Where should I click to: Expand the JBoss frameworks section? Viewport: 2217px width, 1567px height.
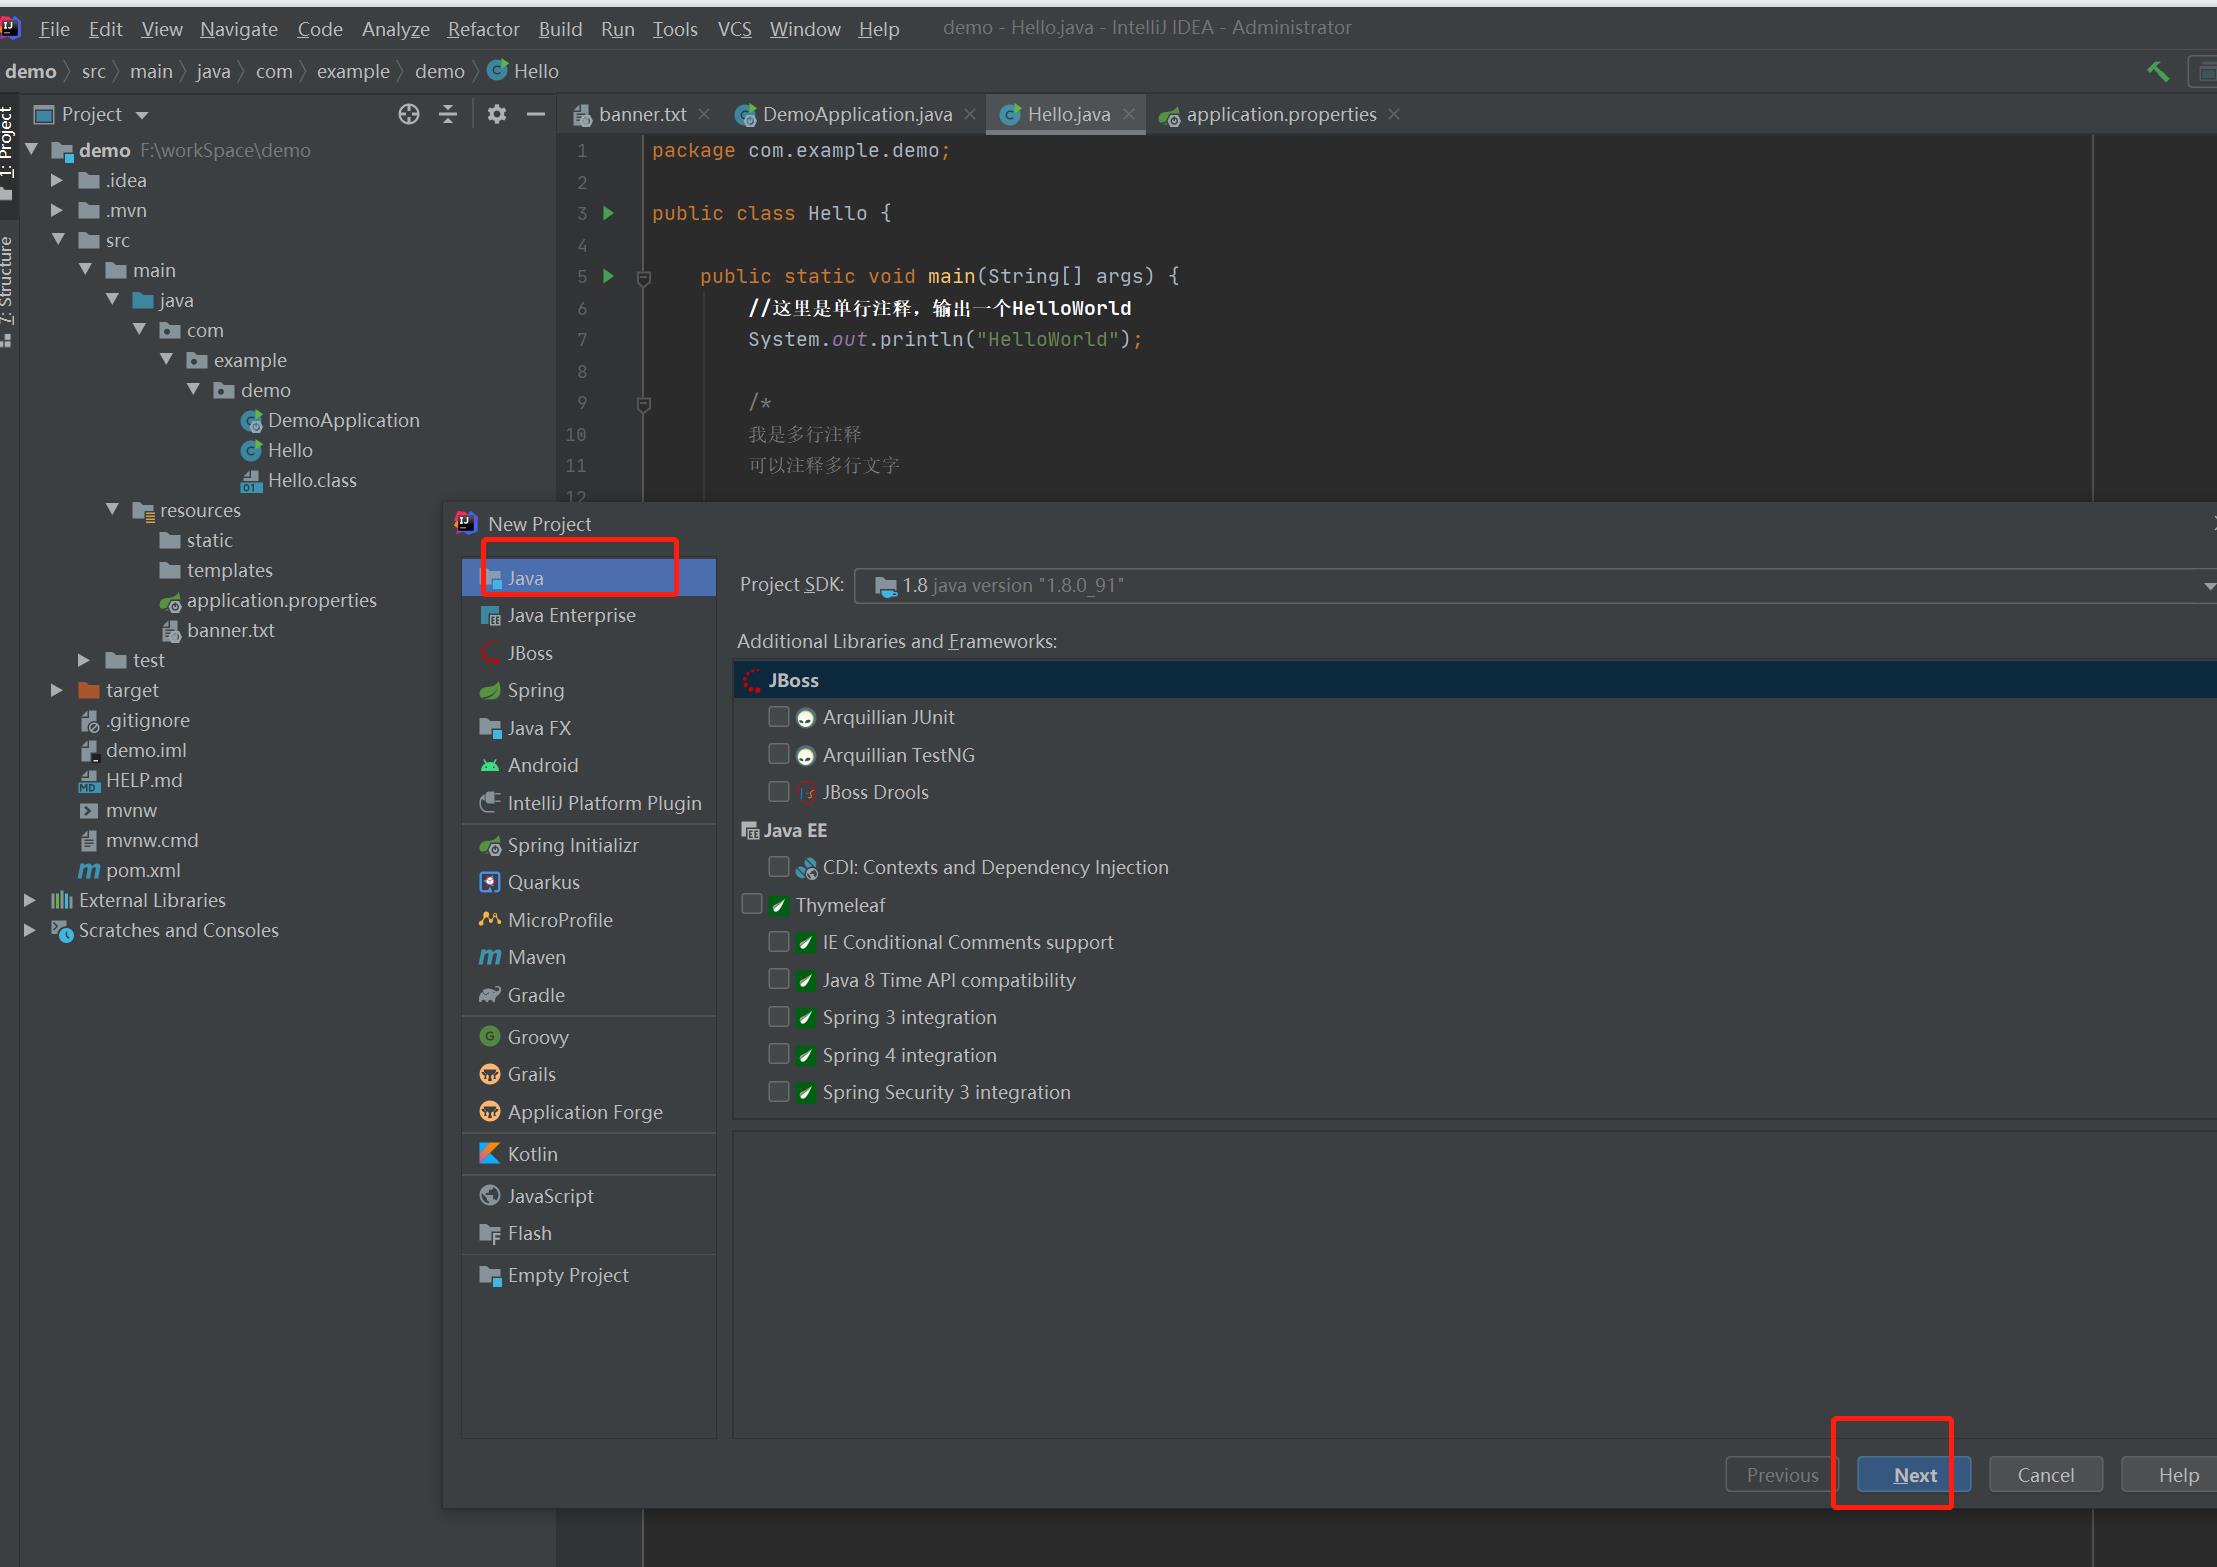tap(794, 678)
